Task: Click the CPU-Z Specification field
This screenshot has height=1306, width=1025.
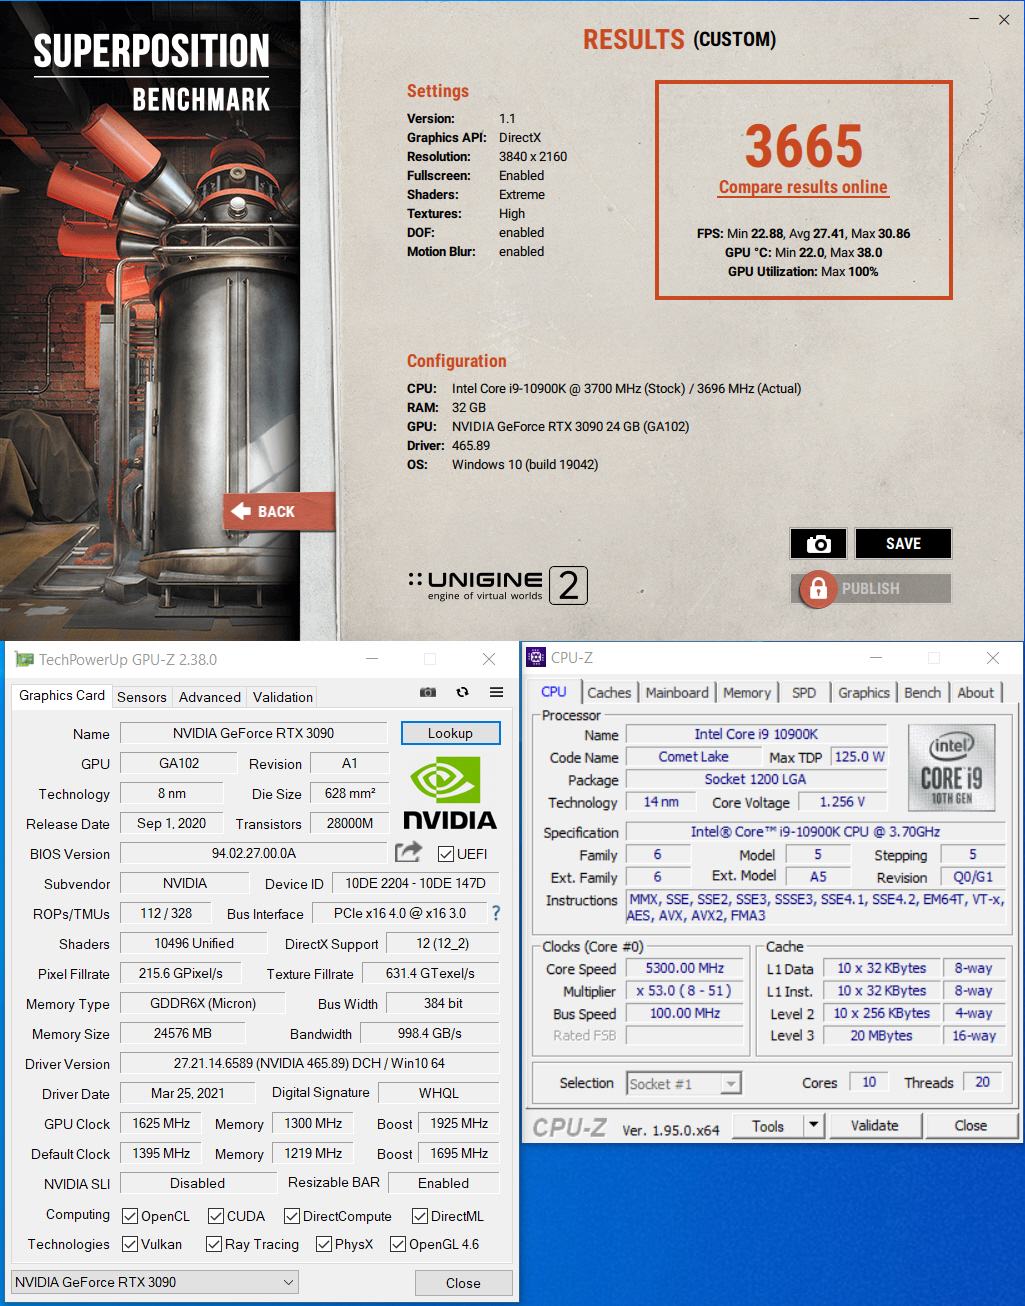Action: tap(816, 832)
